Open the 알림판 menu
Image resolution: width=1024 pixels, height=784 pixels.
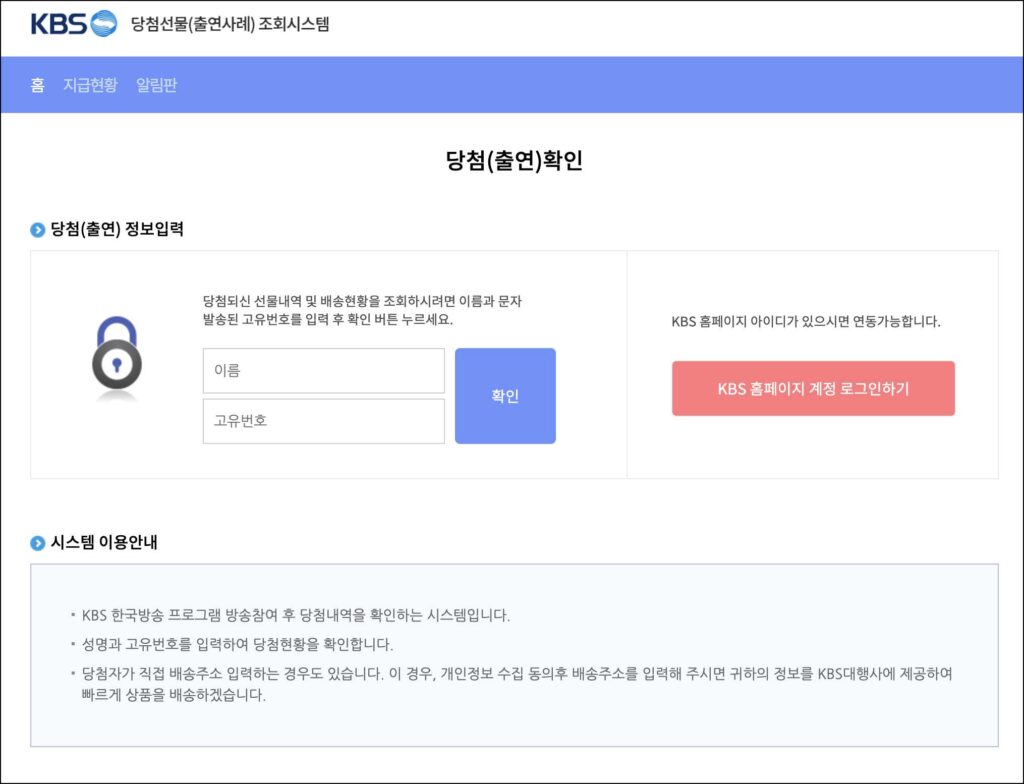(x=157, y=85)
